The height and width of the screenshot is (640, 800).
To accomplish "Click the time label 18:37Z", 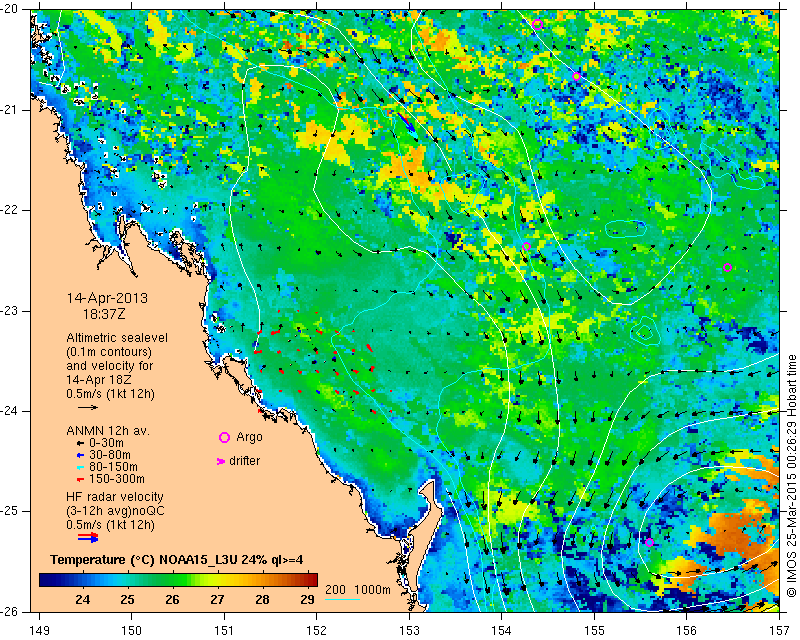I will click(104, 314).
